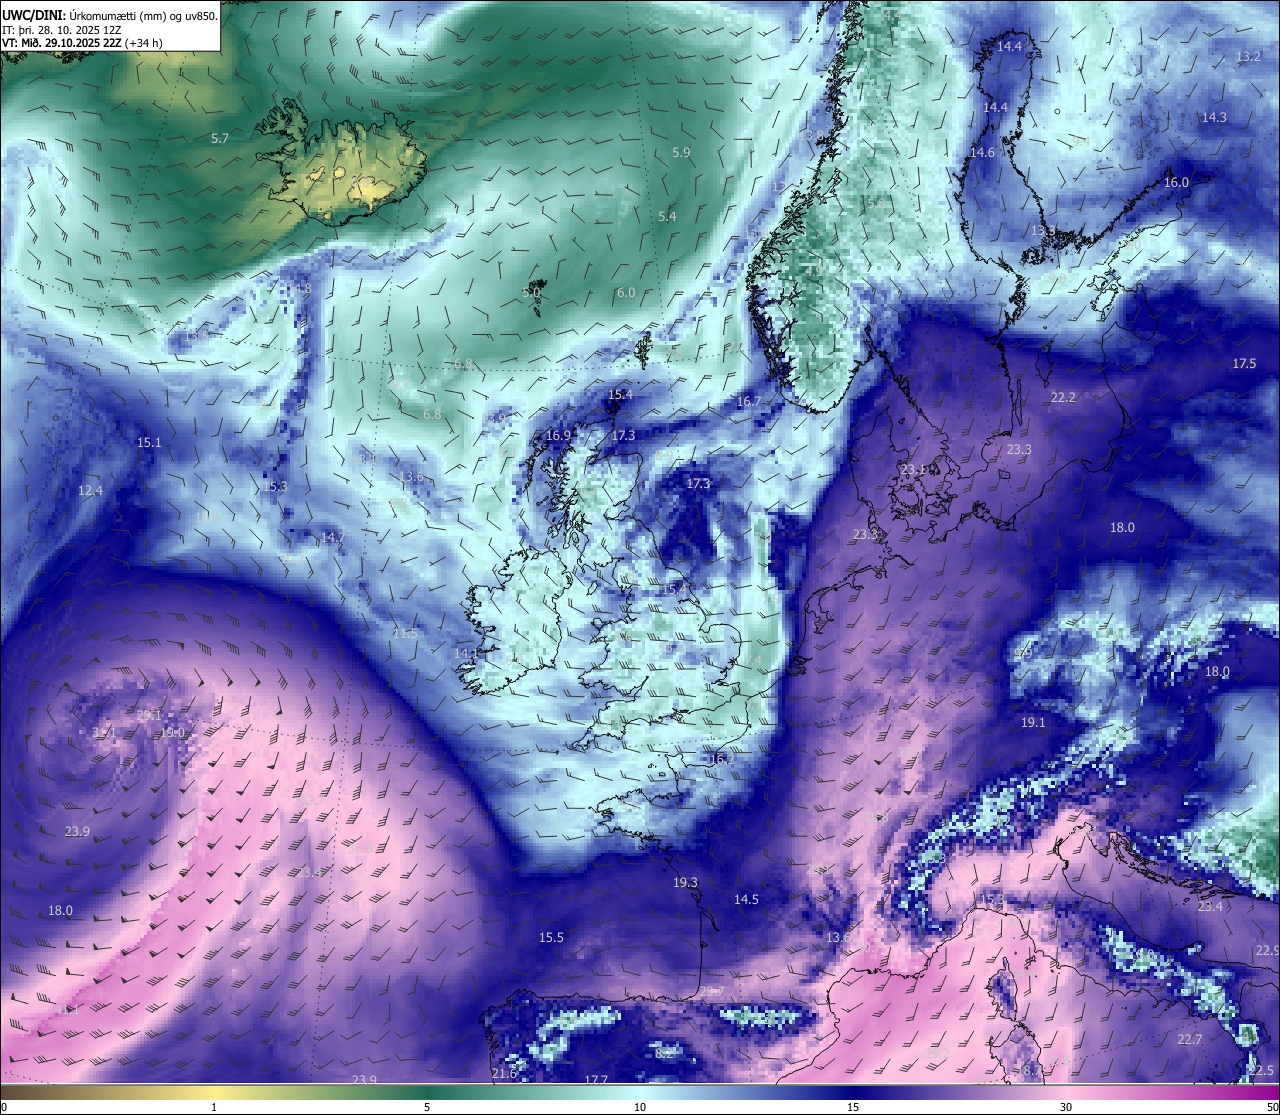Click the 22.2 value label
The width and height of the screenshot is (1280, 1115).
[x=1063, y=398]
